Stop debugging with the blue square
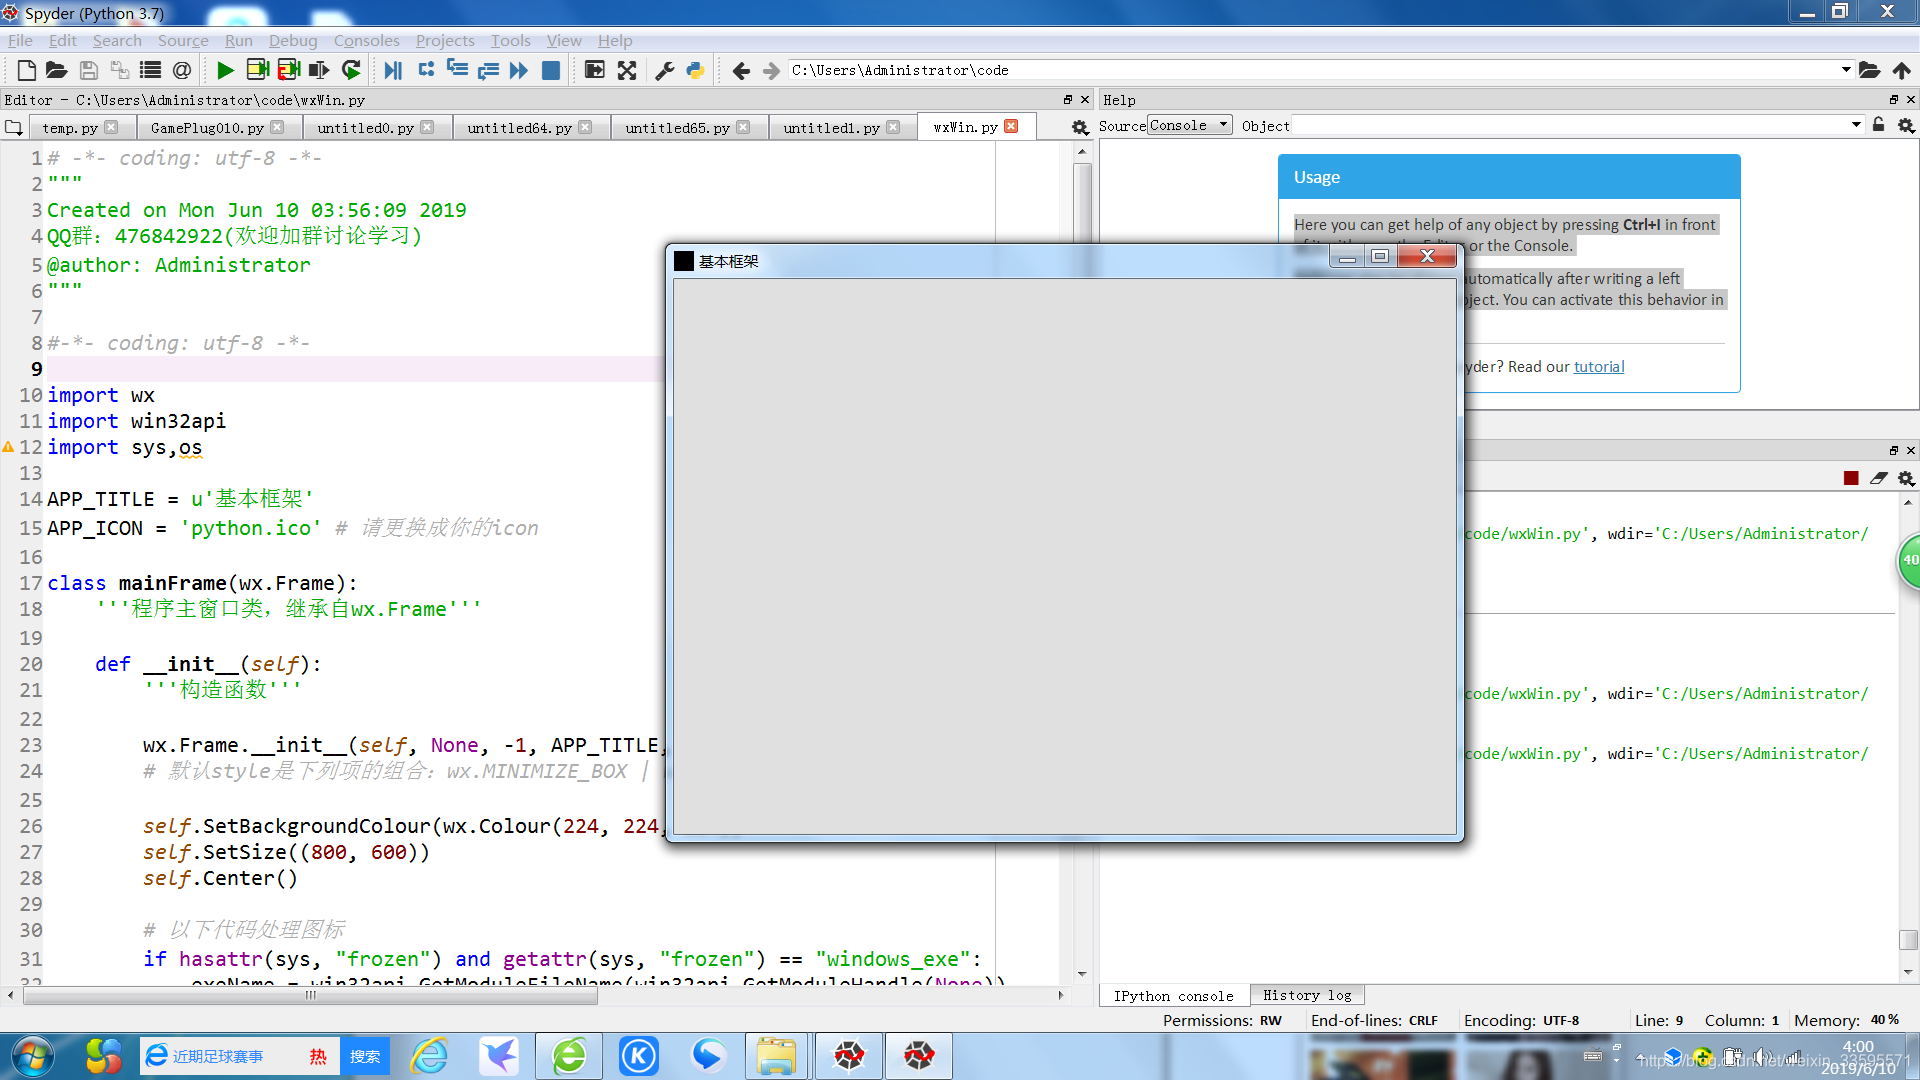This screenshot has width=1920, height=1080. [550, 70]
